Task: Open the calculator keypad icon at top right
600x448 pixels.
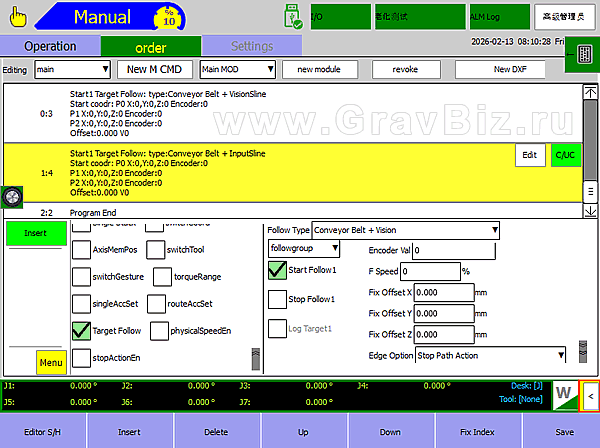Action: click(580, 57)
